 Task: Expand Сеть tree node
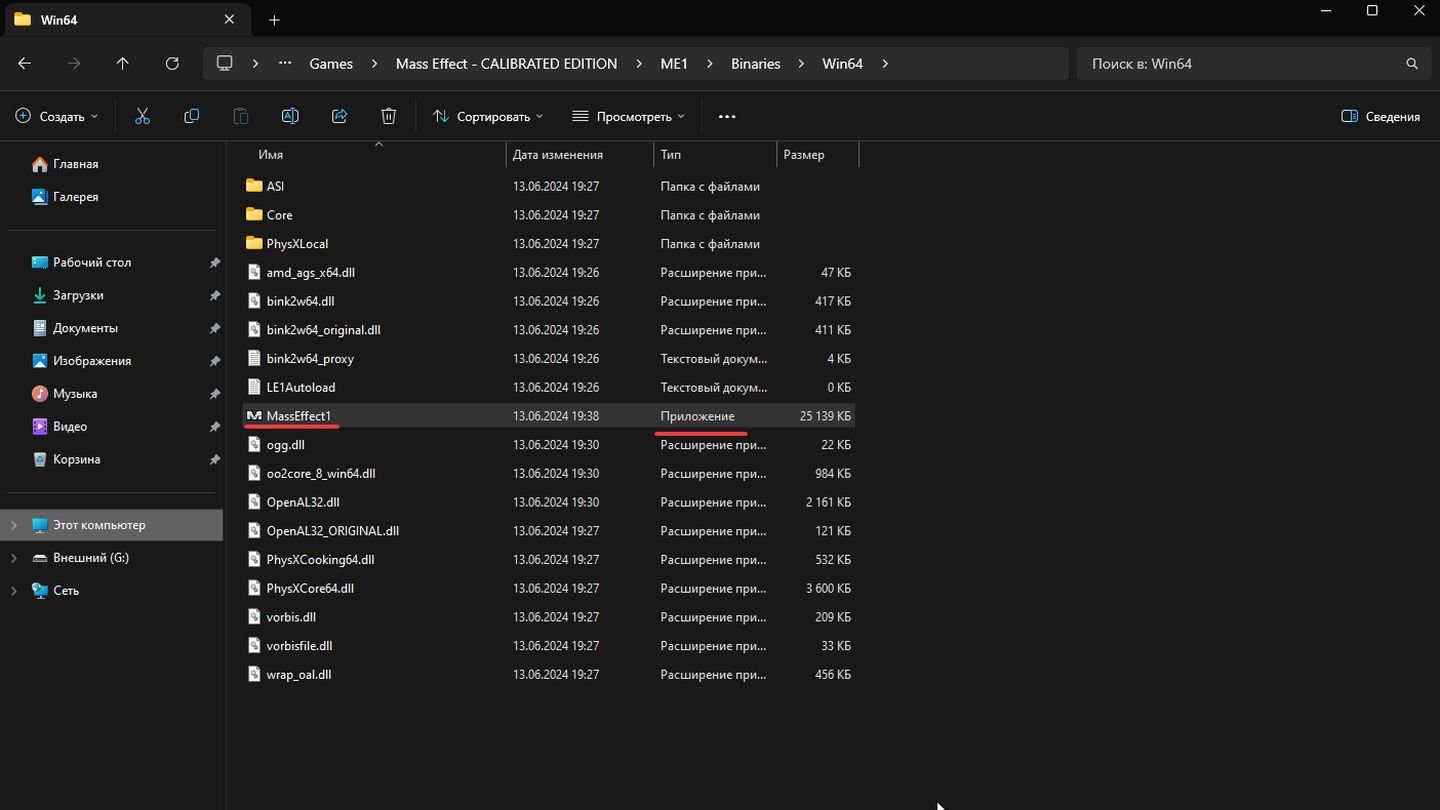pos(14,591)
